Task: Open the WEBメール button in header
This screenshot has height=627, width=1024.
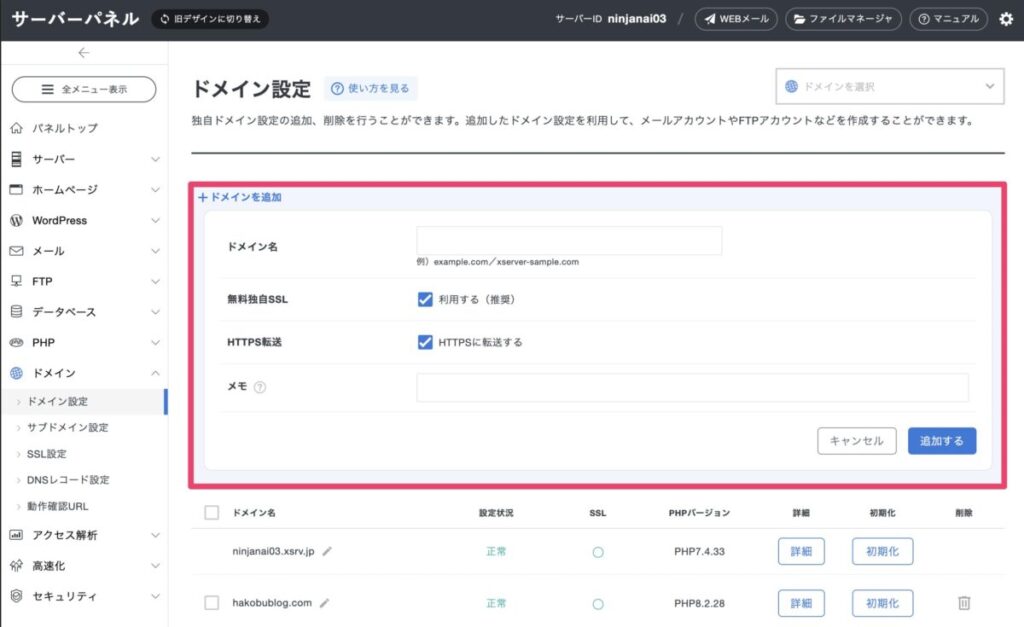Action: (x=736, y=19)
